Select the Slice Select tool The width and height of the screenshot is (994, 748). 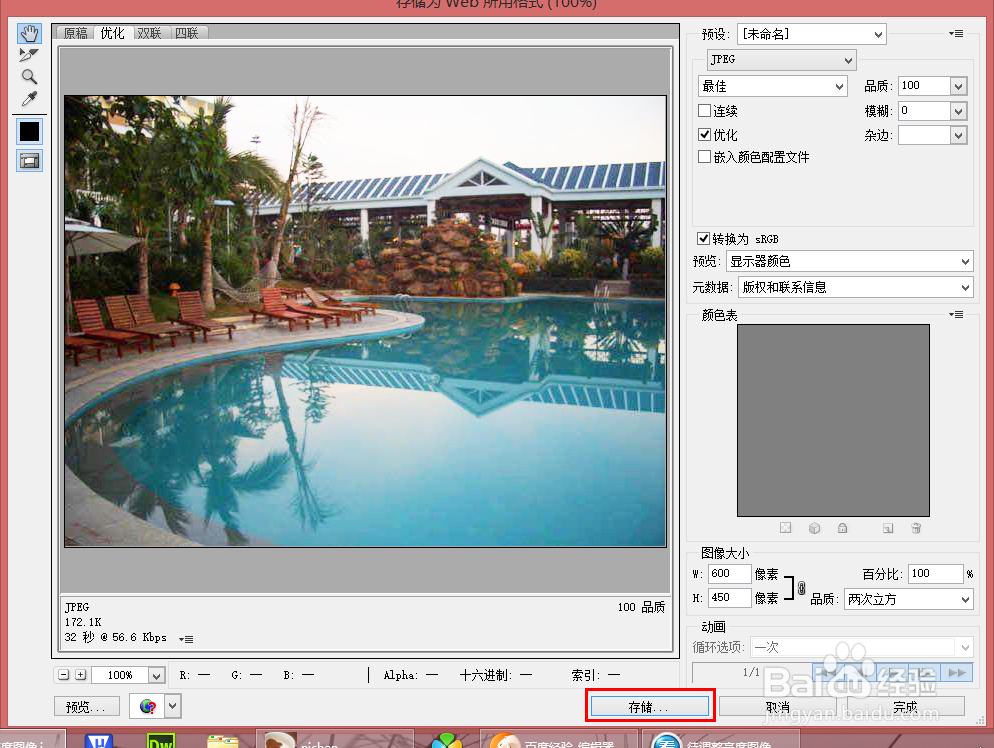29,55
